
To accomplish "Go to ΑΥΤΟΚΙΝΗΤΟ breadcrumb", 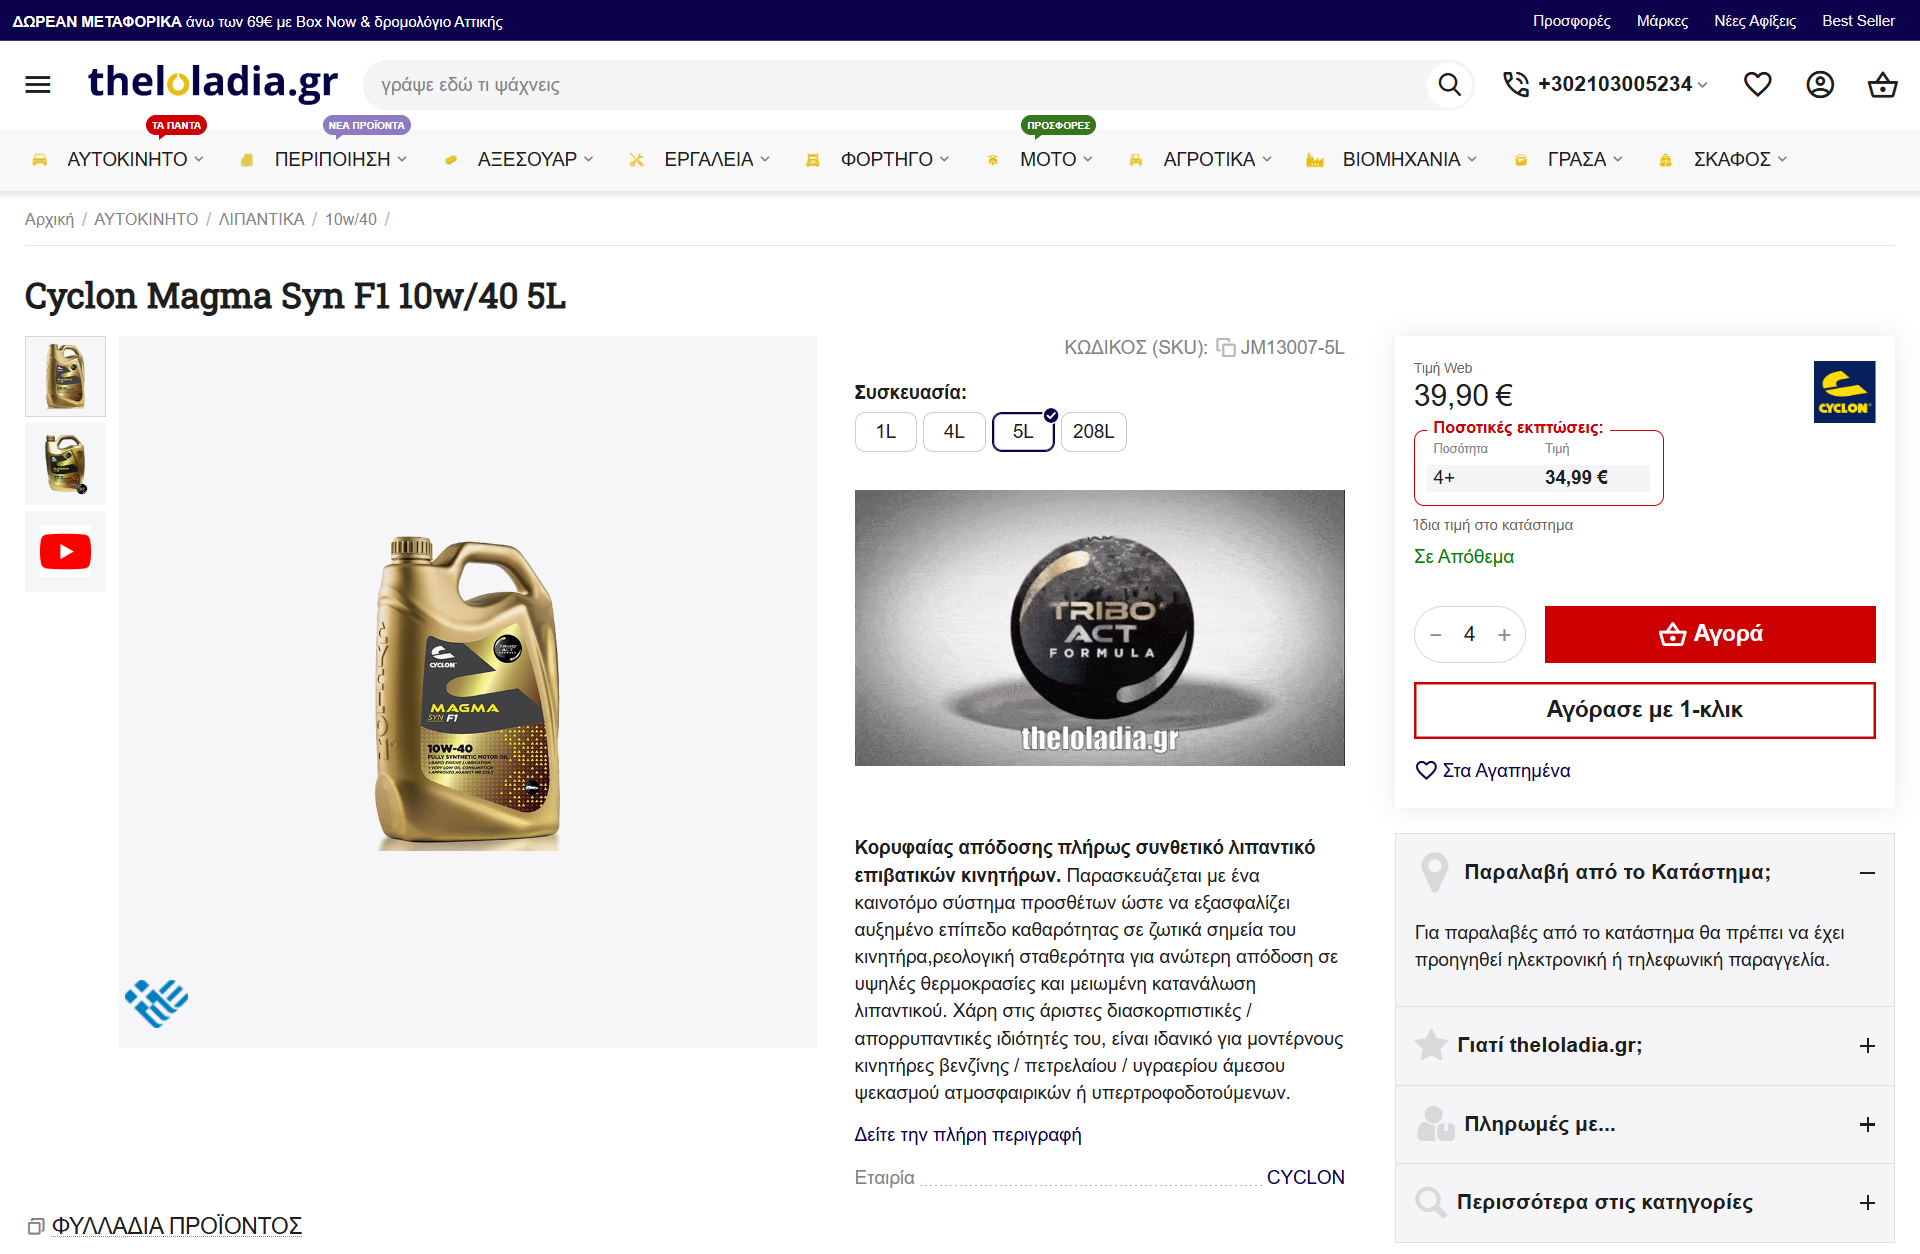I will 146,219.
